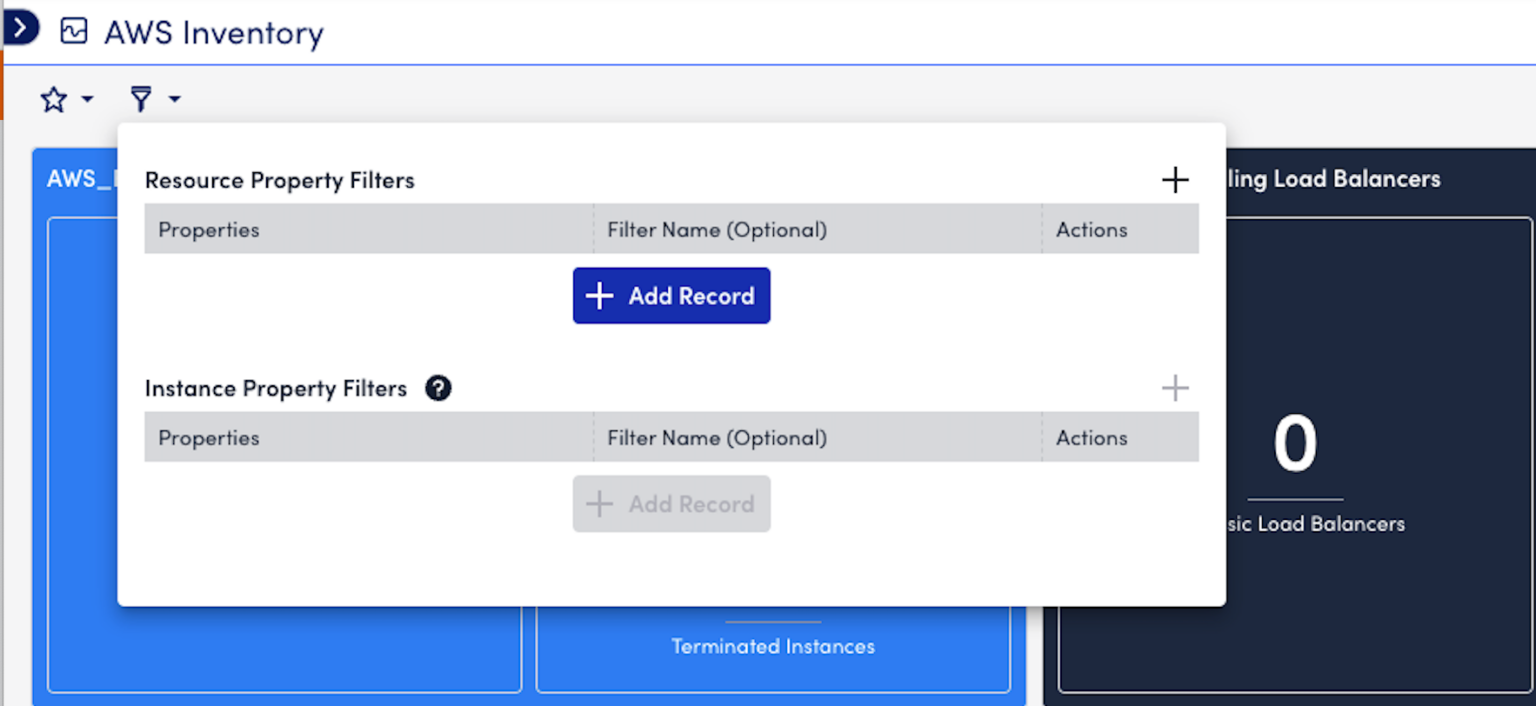Click the plus icon for Resource Property Filters
Image resolution: width=1536 pixels, height=706 pixels.
(x=1175, y=180)
